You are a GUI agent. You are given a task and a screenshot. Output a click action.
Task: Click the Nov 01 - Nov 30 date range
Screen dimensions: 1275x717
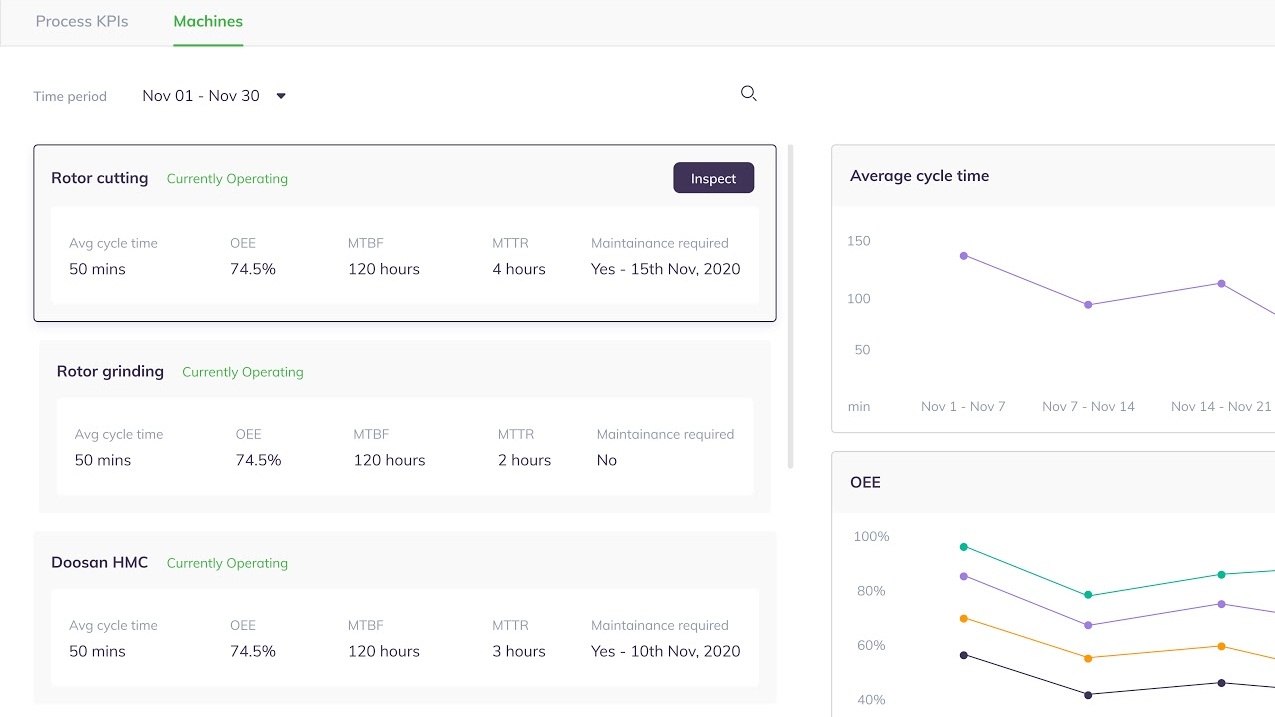coord(201,96)
